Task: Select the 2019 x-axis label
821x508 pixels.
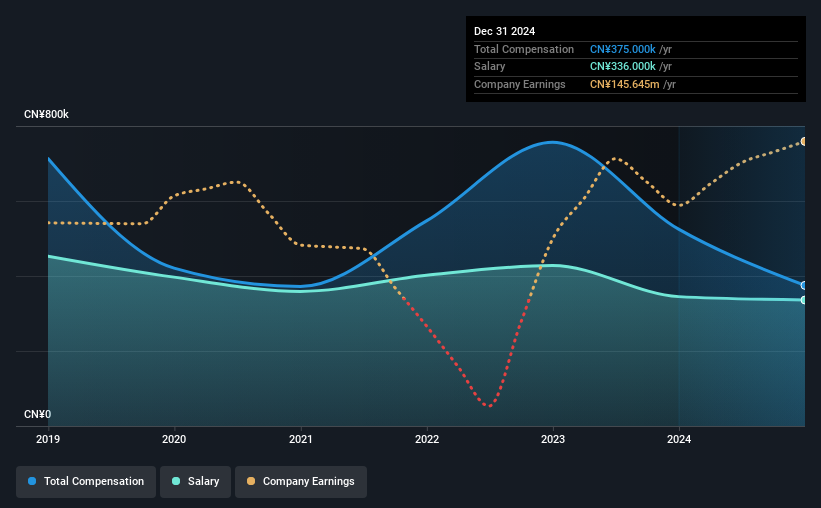Action: point(48,439)
